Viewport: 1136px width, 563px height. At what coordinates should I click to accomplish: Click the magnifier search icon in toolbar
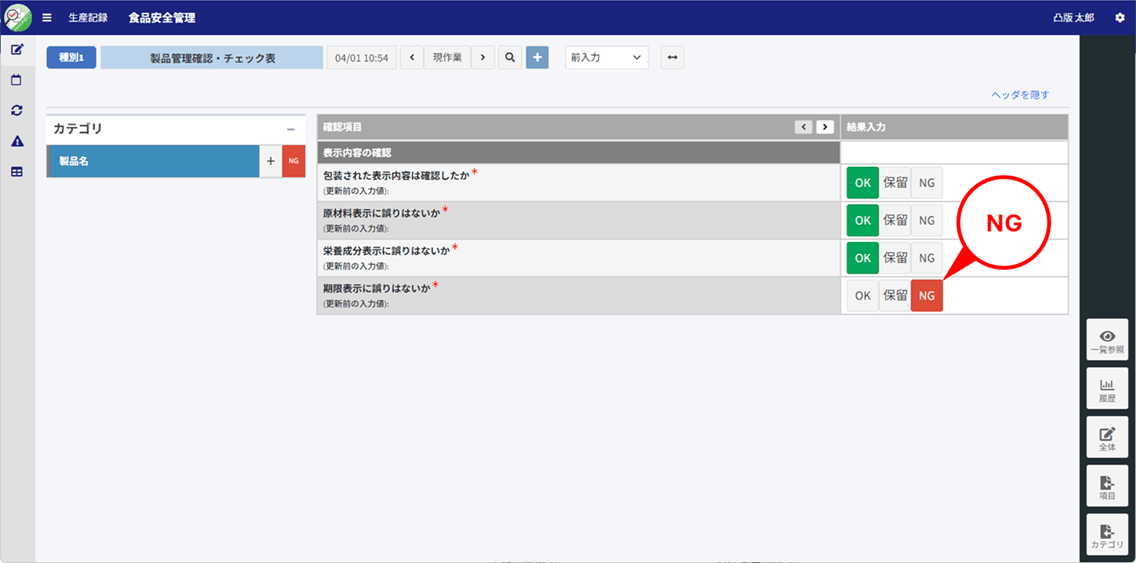pyautogui.click(x=510, y=58)
